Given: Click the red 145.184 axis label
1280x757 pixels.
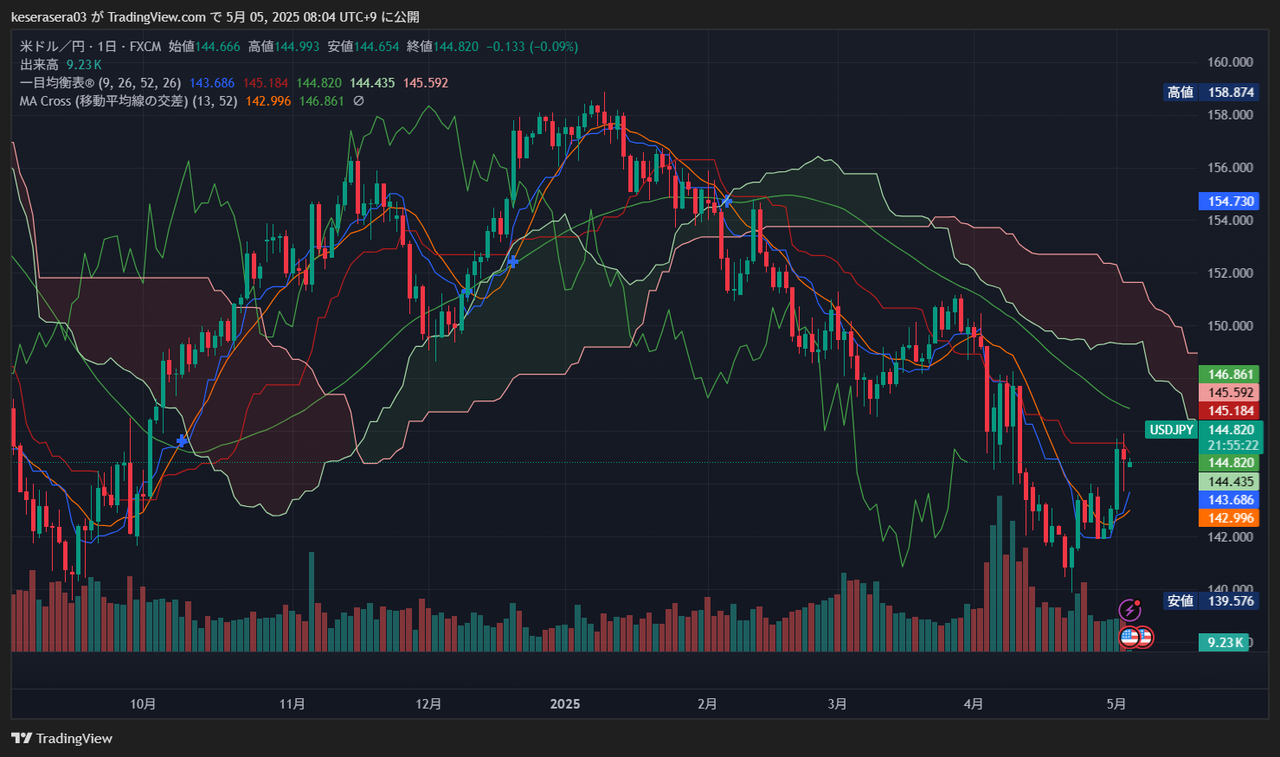Looking at the screenshot, I should click(x=1227, y=411).
